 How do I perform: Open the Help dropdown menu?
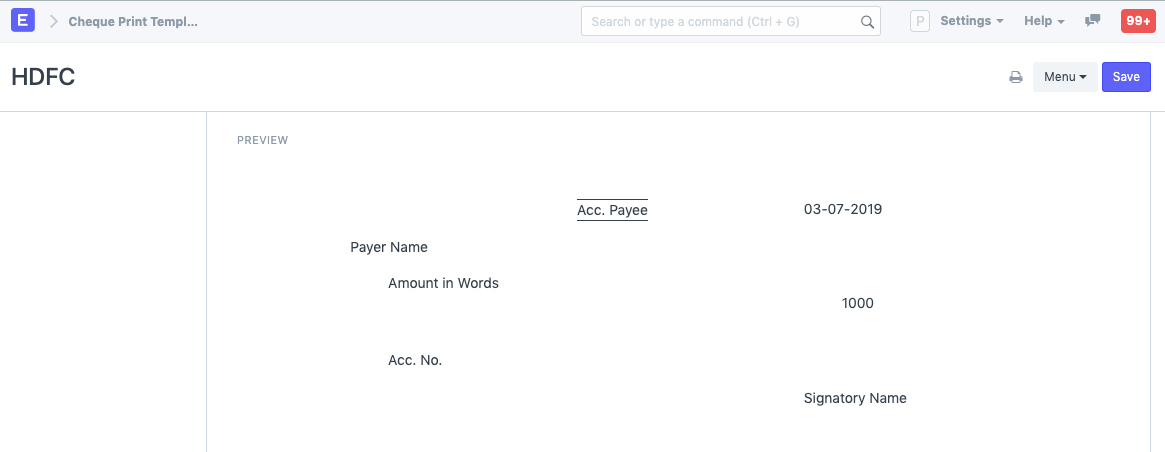coord(1044,21)
